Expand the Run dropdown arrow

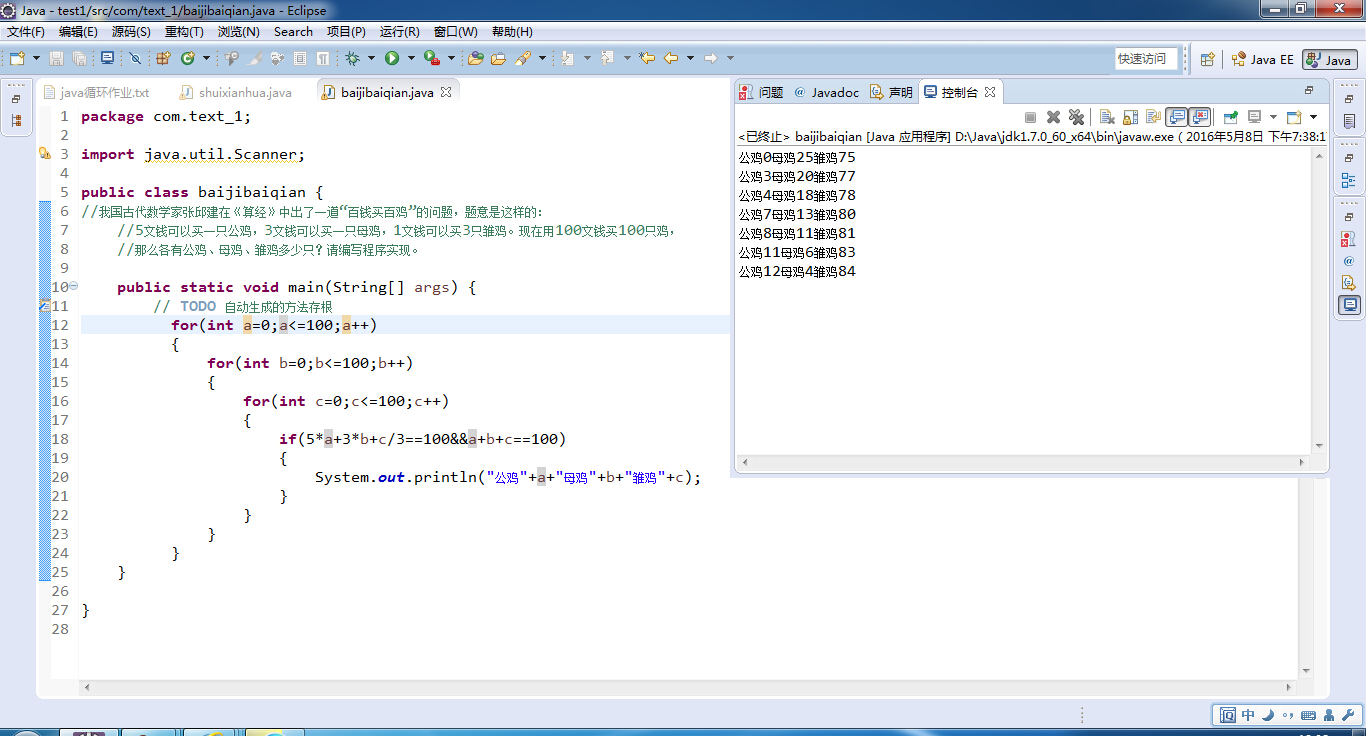coord(411,58)
